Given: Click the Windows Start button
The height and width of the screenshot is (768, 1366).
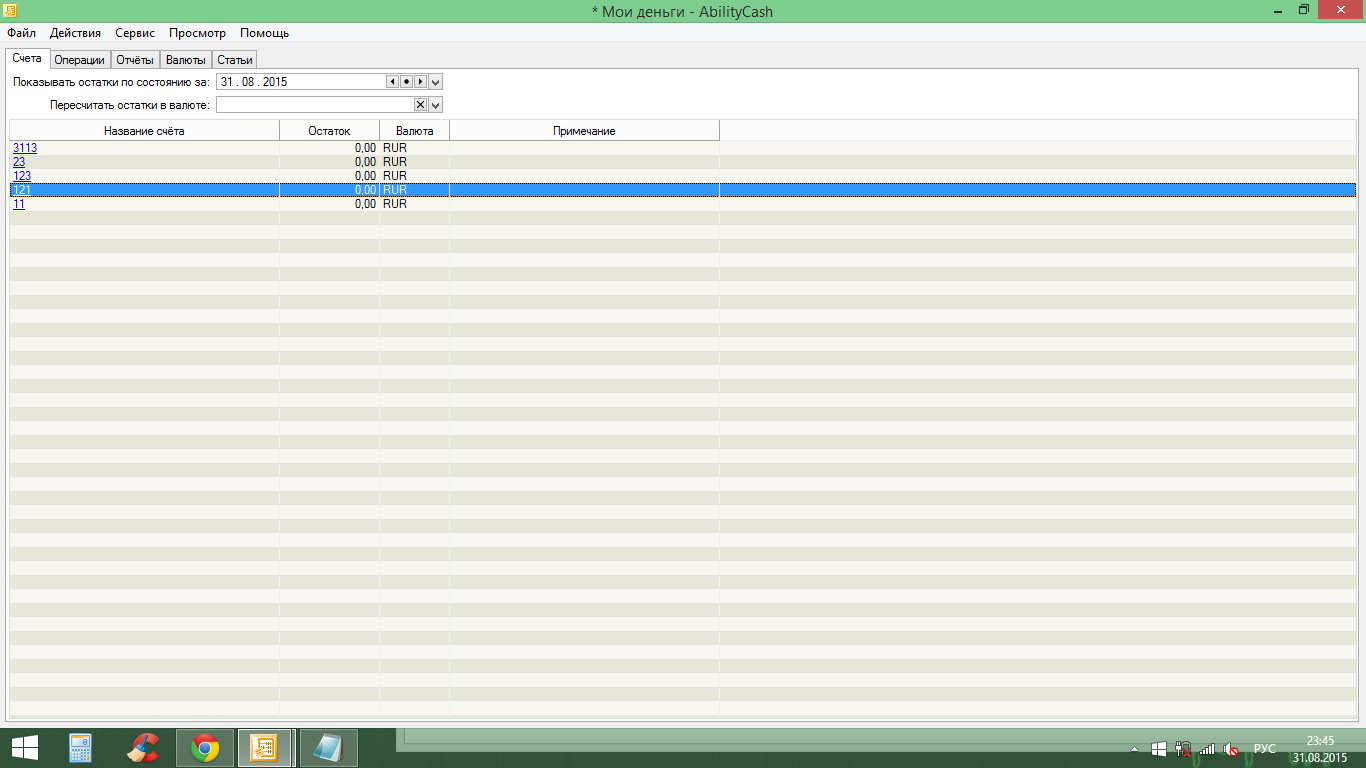Looking at the screenshot, I should pyautogui.click(x=25, y=748).
